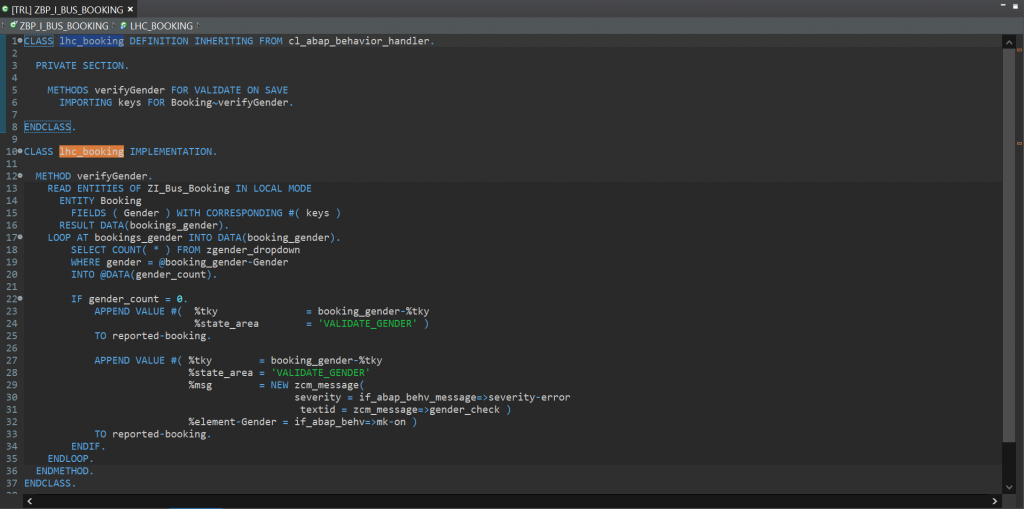Click the horizontal scrollbar right arrow

point(994,501)
